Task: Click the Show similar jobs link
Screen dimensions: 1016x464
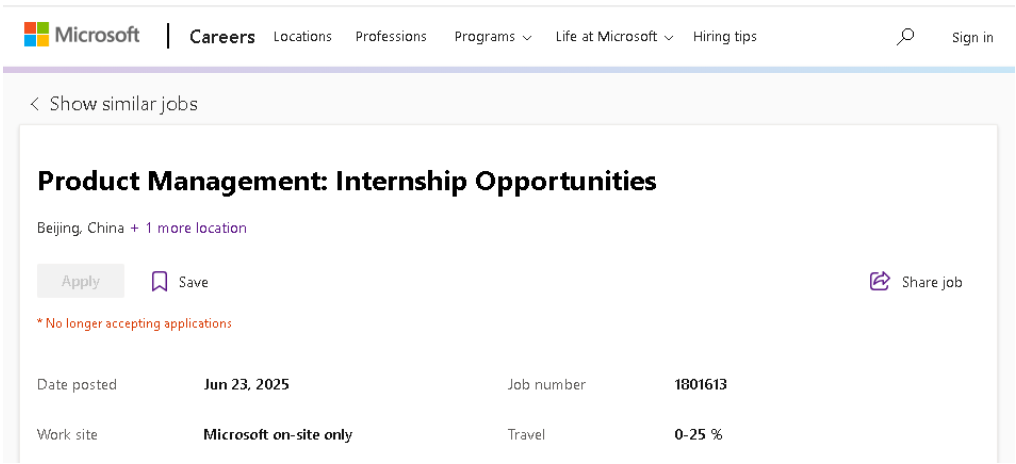Action: coord(124,104)
